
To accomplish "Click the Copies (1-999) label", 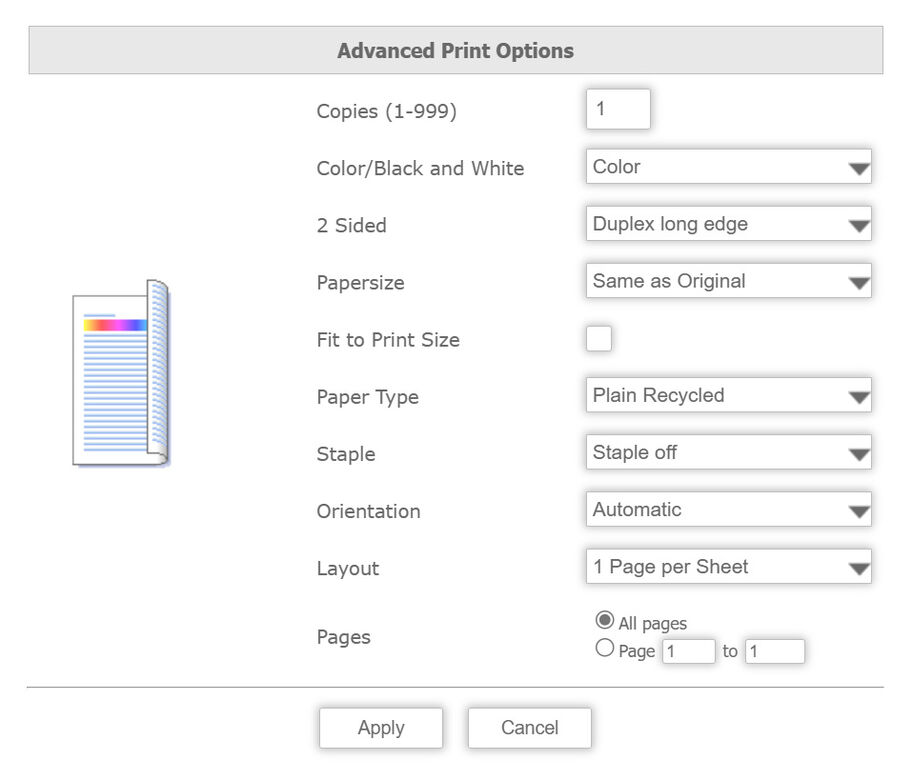I will pyautogui.click(x=386, y=112).
